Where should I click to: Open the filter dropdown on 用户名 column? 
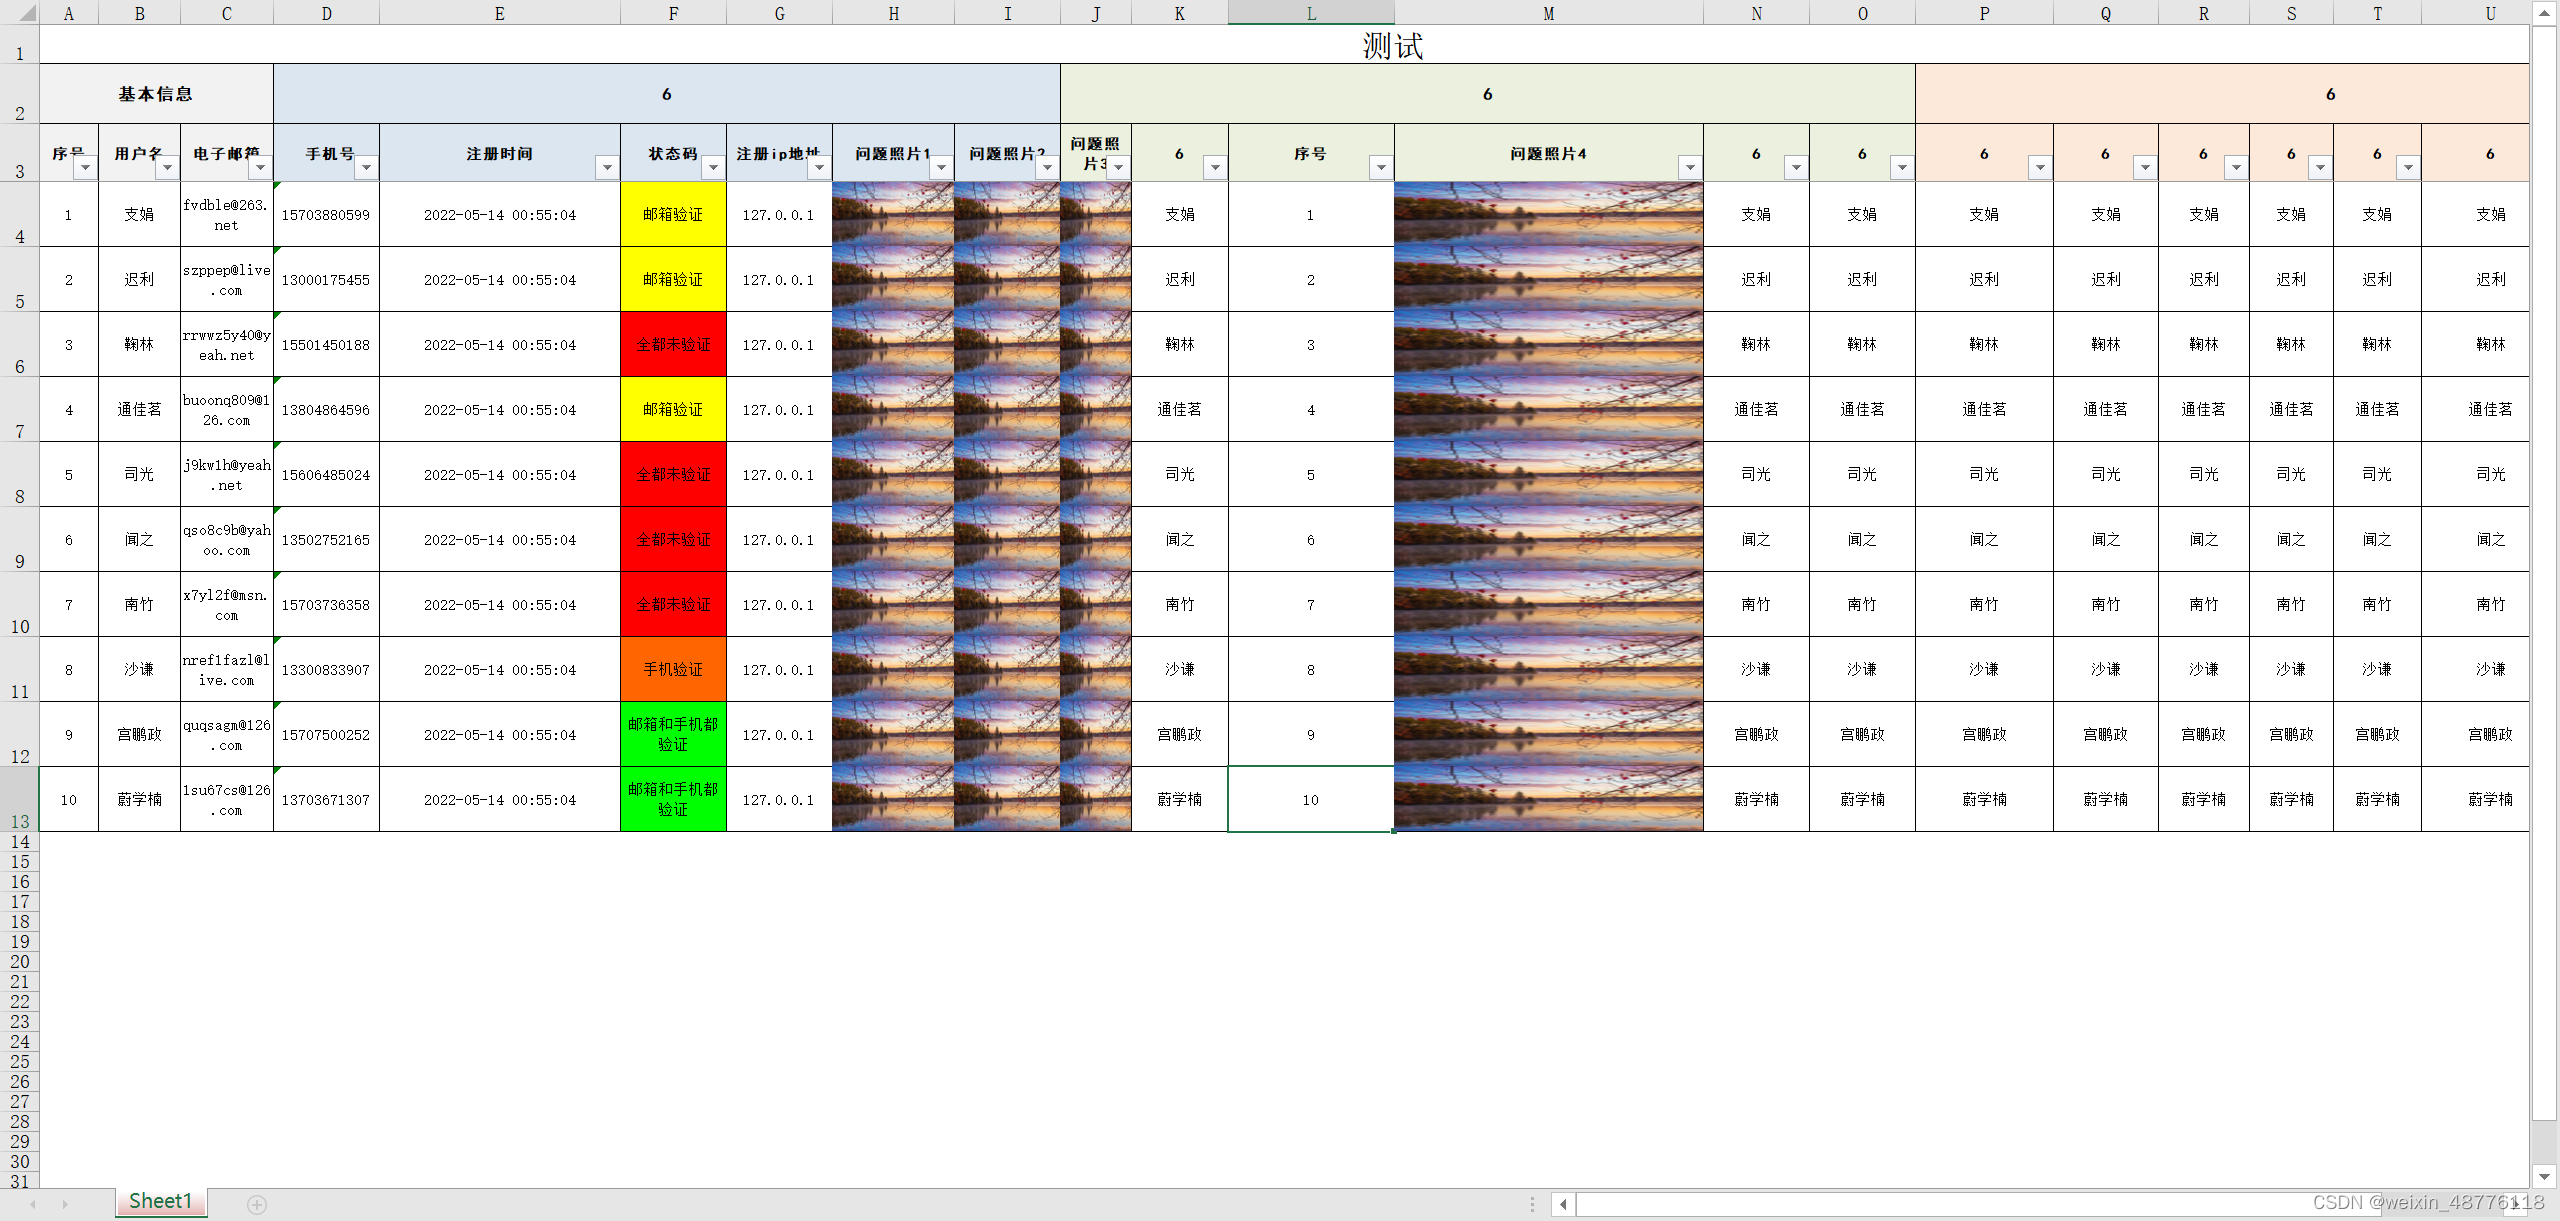click(166, 168)
